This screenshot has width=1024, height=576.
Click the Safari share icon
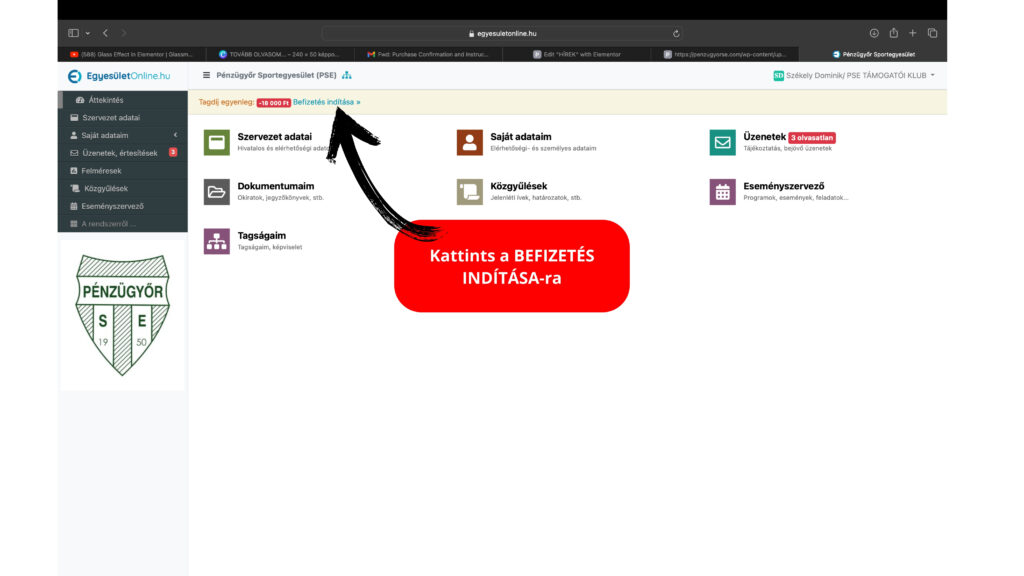tap(893, 33)
